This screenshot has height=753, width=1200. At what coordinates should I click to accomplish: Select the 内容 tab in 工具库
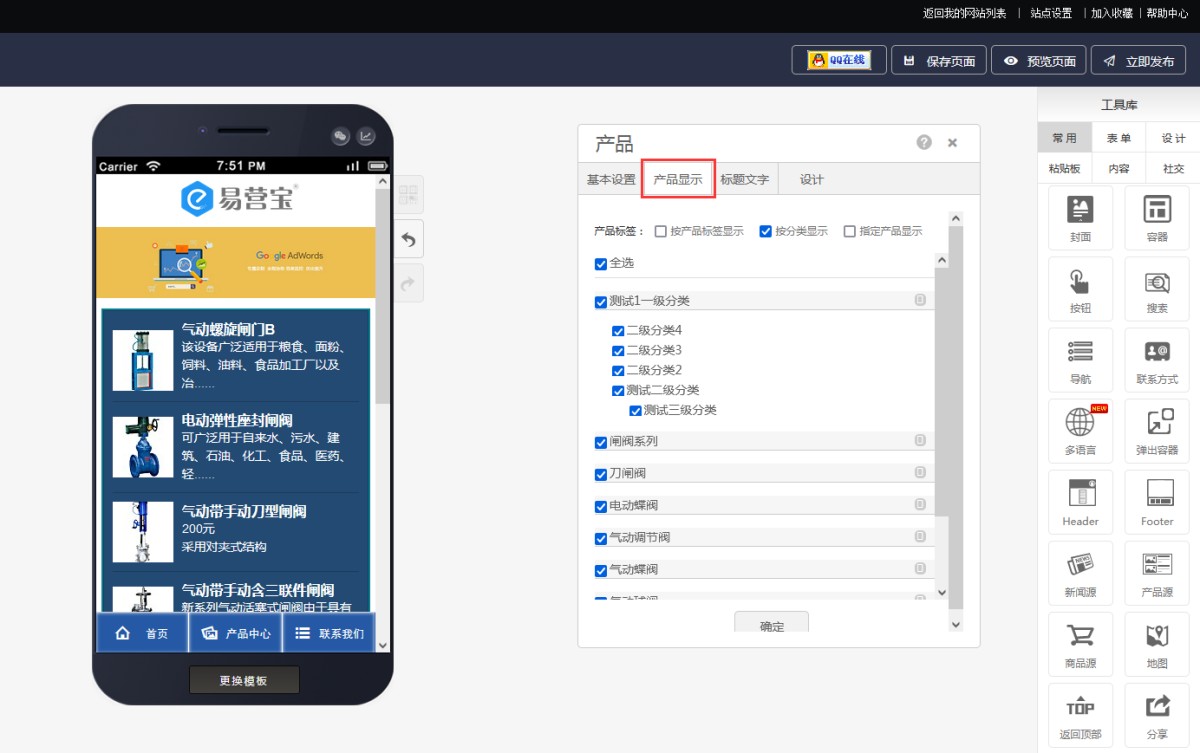pyautogui.click(x=1119, y=168)
